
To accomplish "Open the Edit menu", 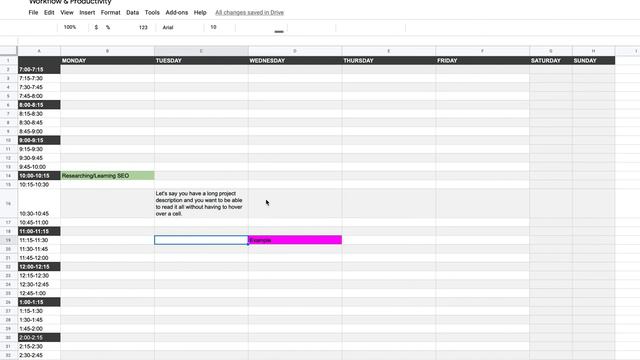I will click(x=49, y=13).
